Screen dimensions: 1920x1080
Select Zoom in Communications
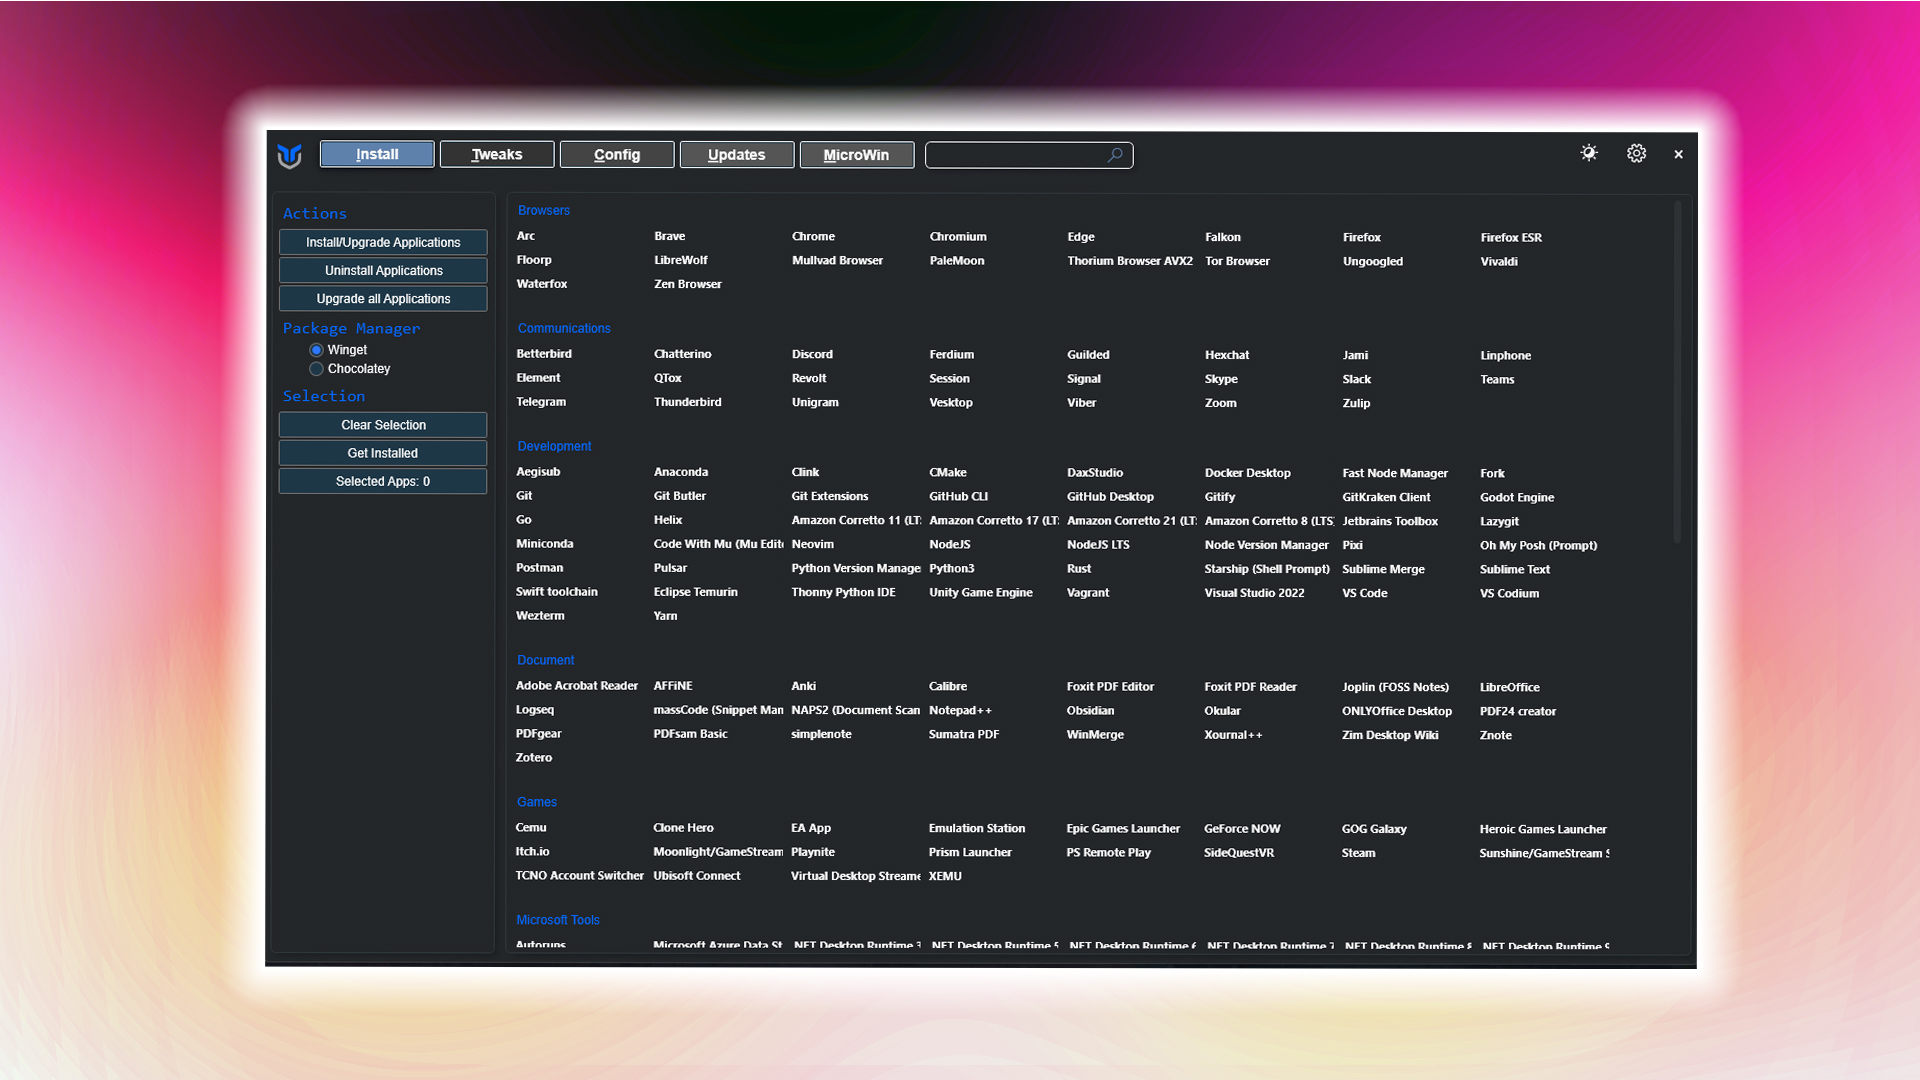click(x=1220, y=403)
